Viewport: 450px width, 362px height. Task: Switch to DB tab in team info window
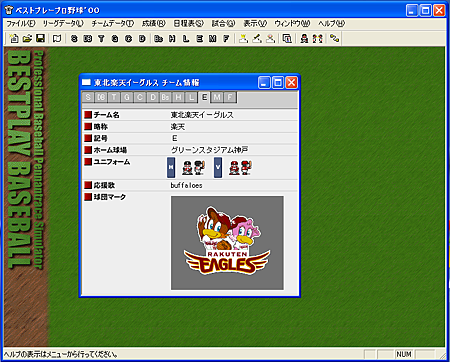pyautogui.click(x=101, y=97)
